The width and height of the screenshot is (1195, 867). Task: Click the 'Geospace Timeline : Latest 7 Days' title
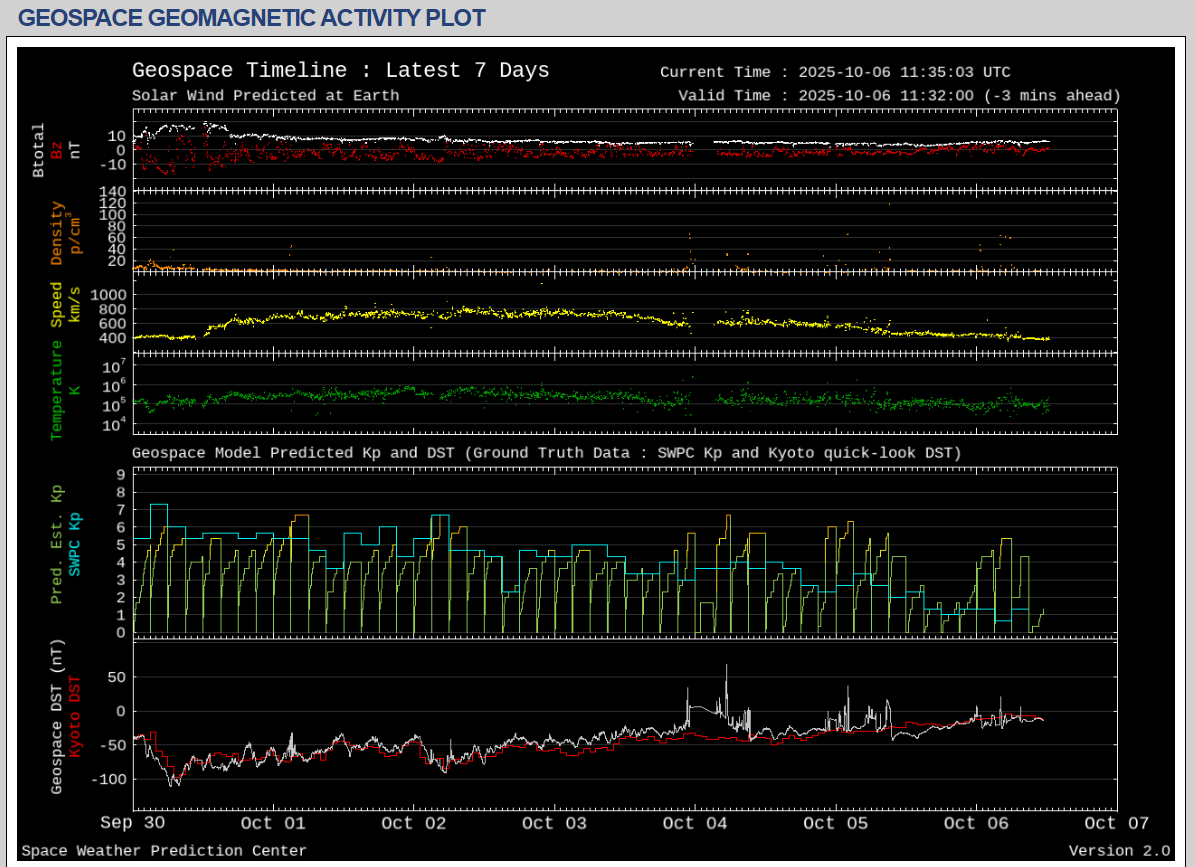pyautogui.click(x=340, y=71)
